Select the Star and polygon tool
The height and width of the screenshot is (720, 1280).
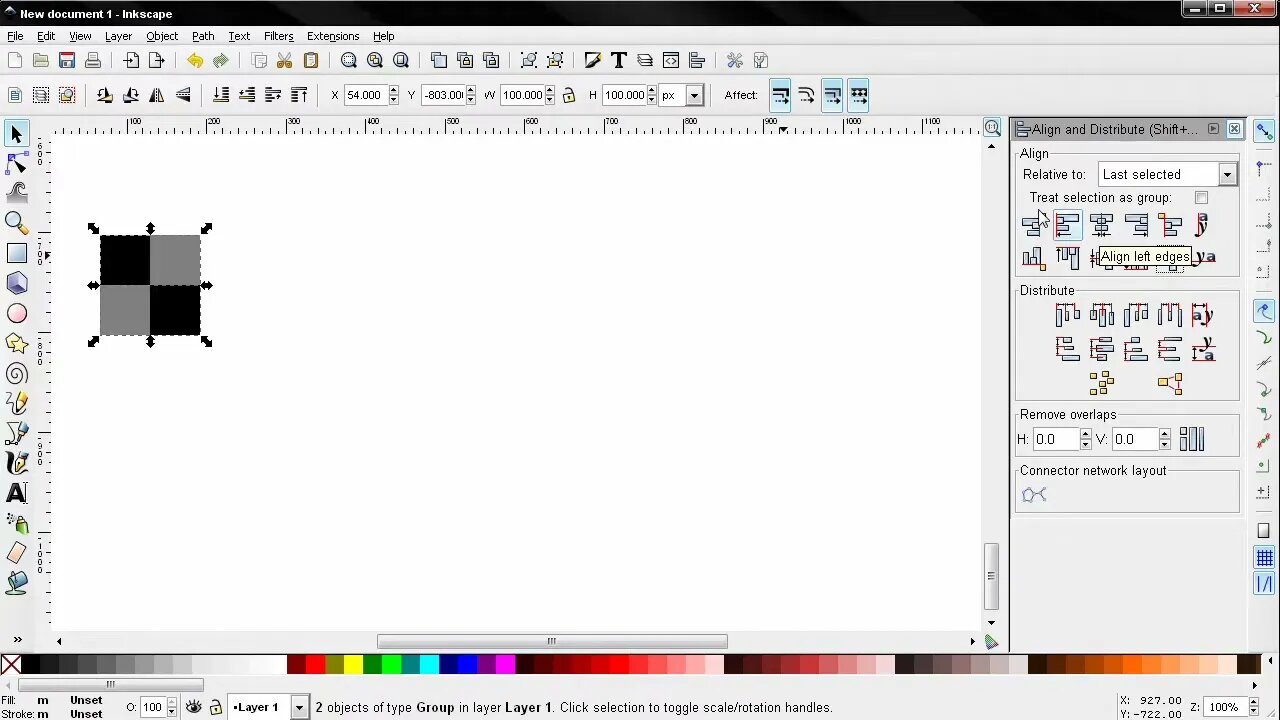pos(16,344)
